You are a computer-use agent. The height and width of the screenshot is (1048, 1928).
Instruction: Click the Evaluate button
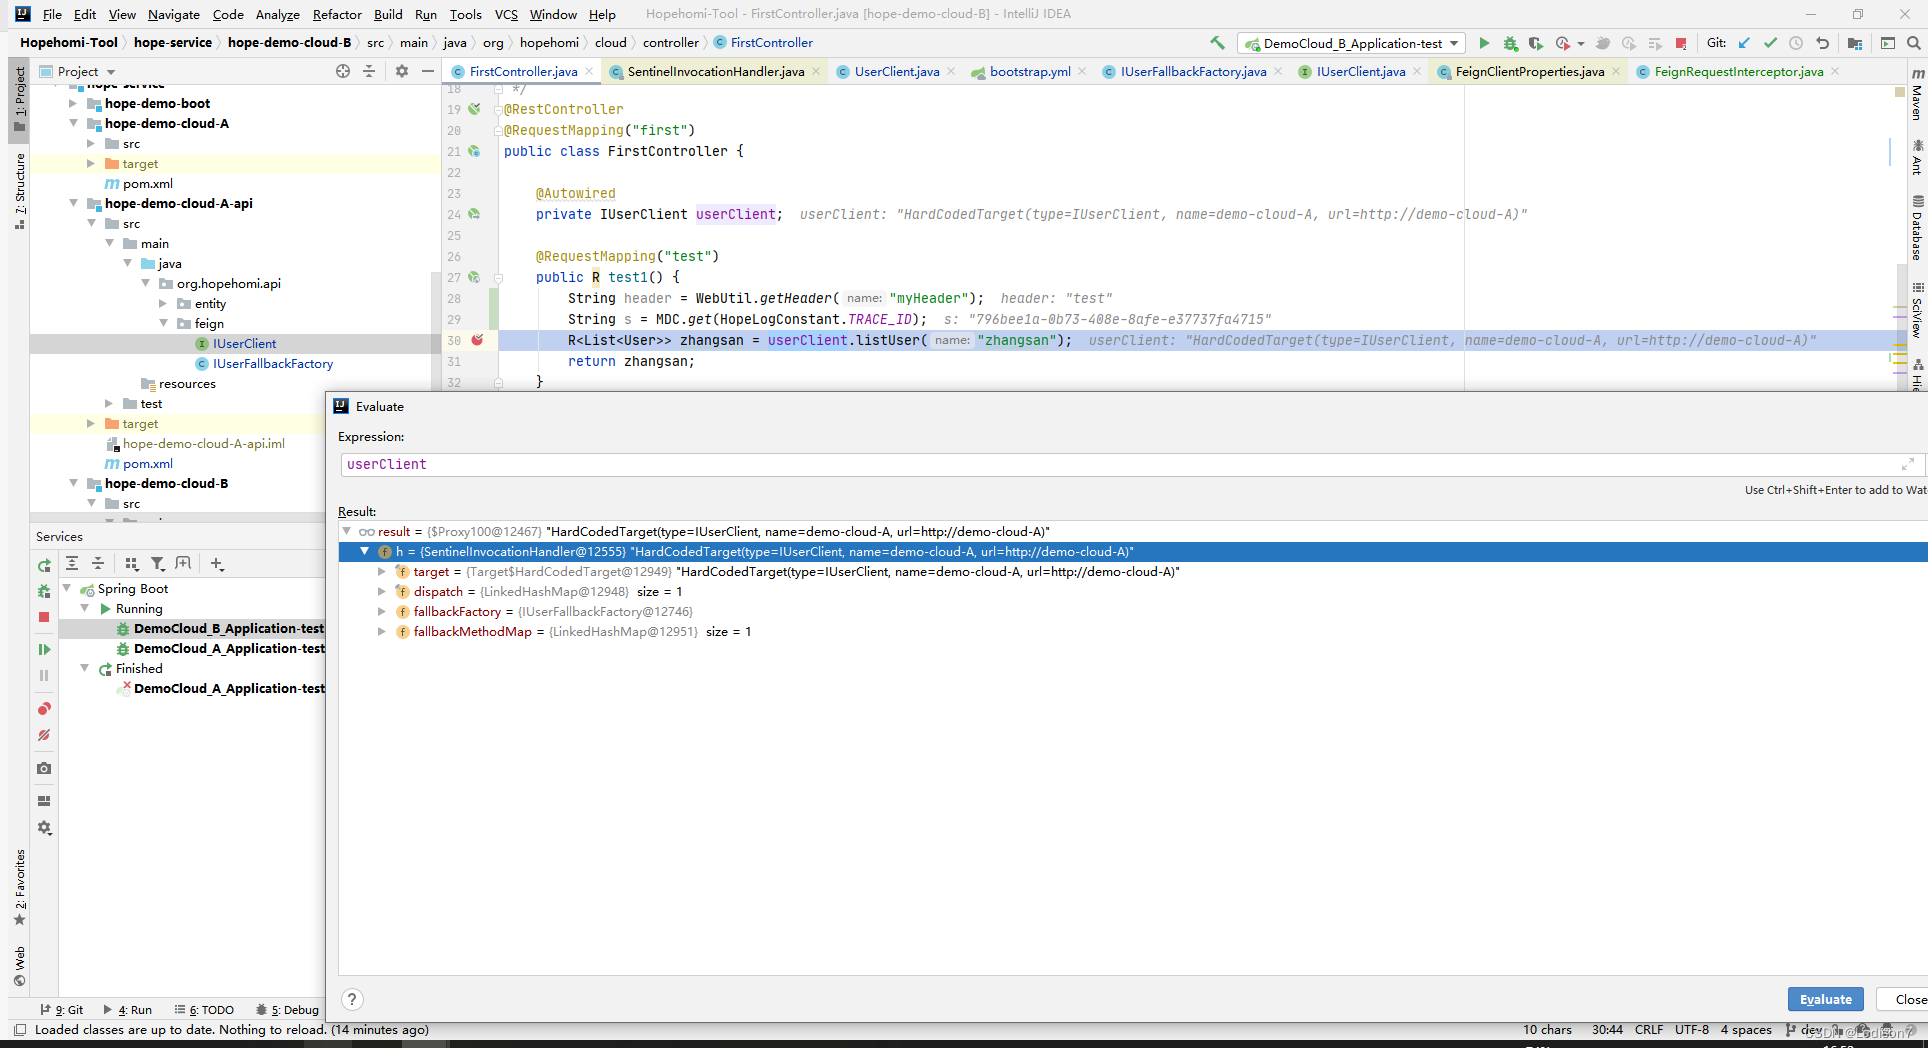[1826, 999]
